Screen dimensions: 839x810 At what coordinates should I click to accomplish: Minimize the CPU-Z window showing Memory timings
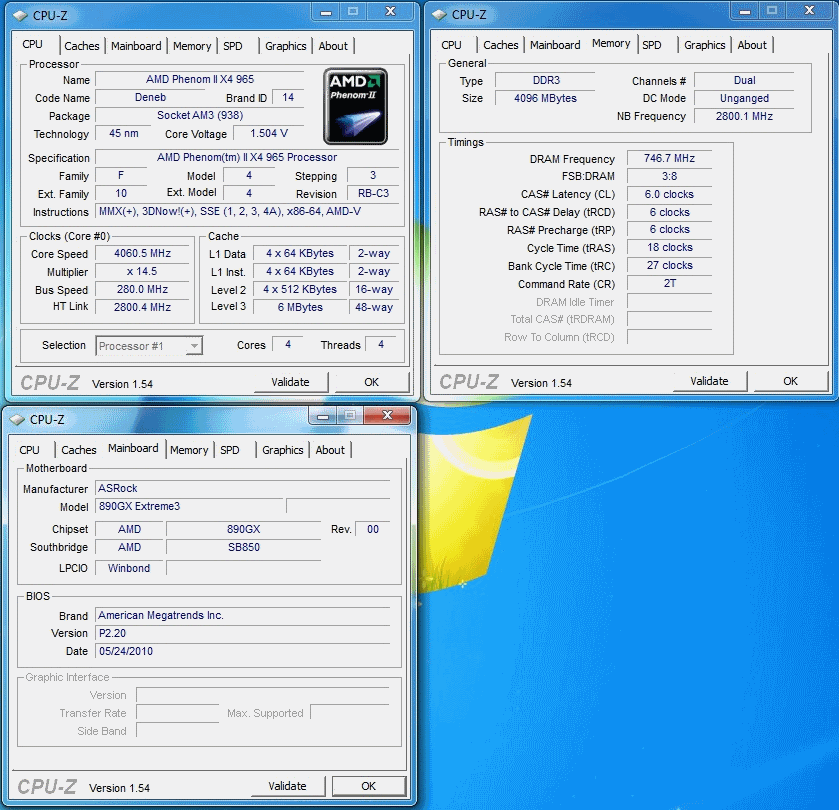coord(744,11)
